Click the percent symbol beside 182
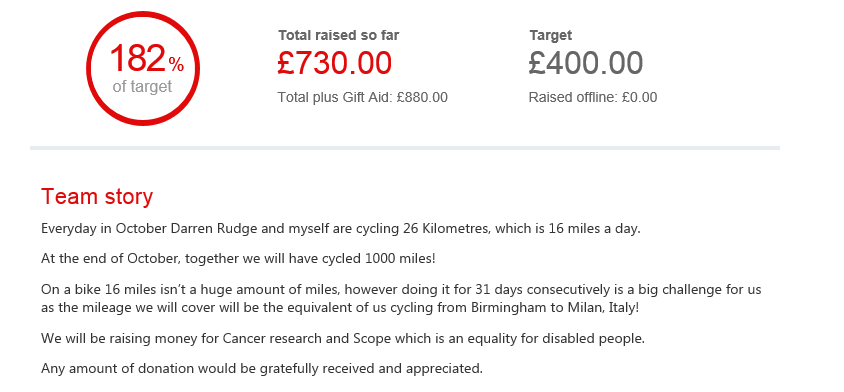Image resolution: width=844 pixels, height=392 pixels. 176,65
